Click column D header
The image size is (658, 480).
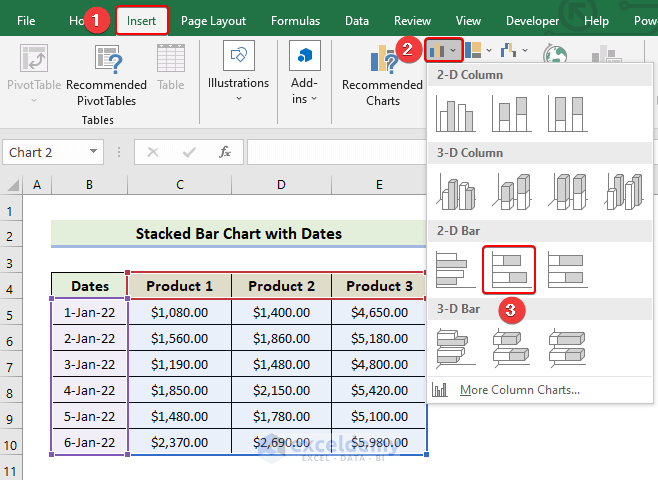281,185
